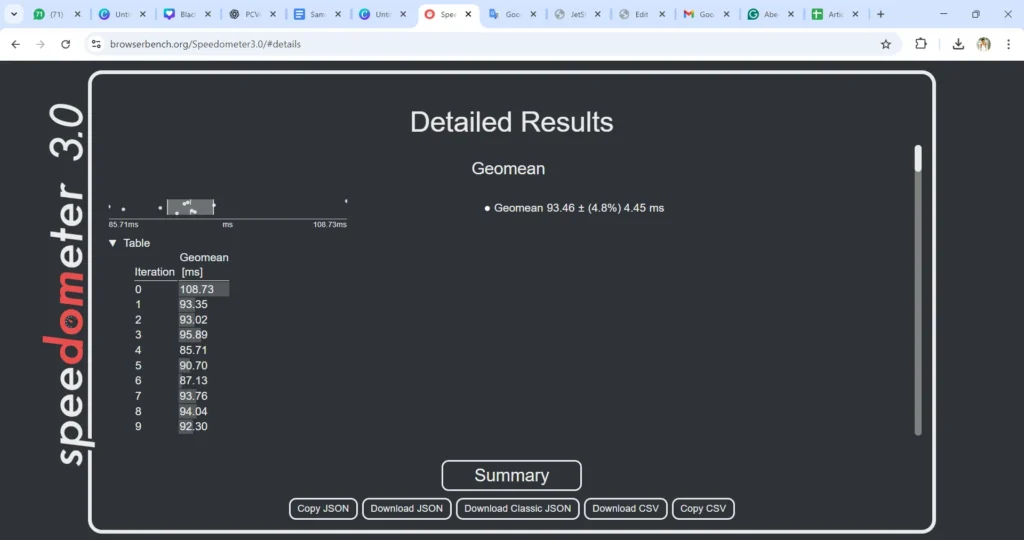Click the results scrollbar thumb
Image resolution: width=1024 pixels, height=540 pixels.
click(918, 159)
